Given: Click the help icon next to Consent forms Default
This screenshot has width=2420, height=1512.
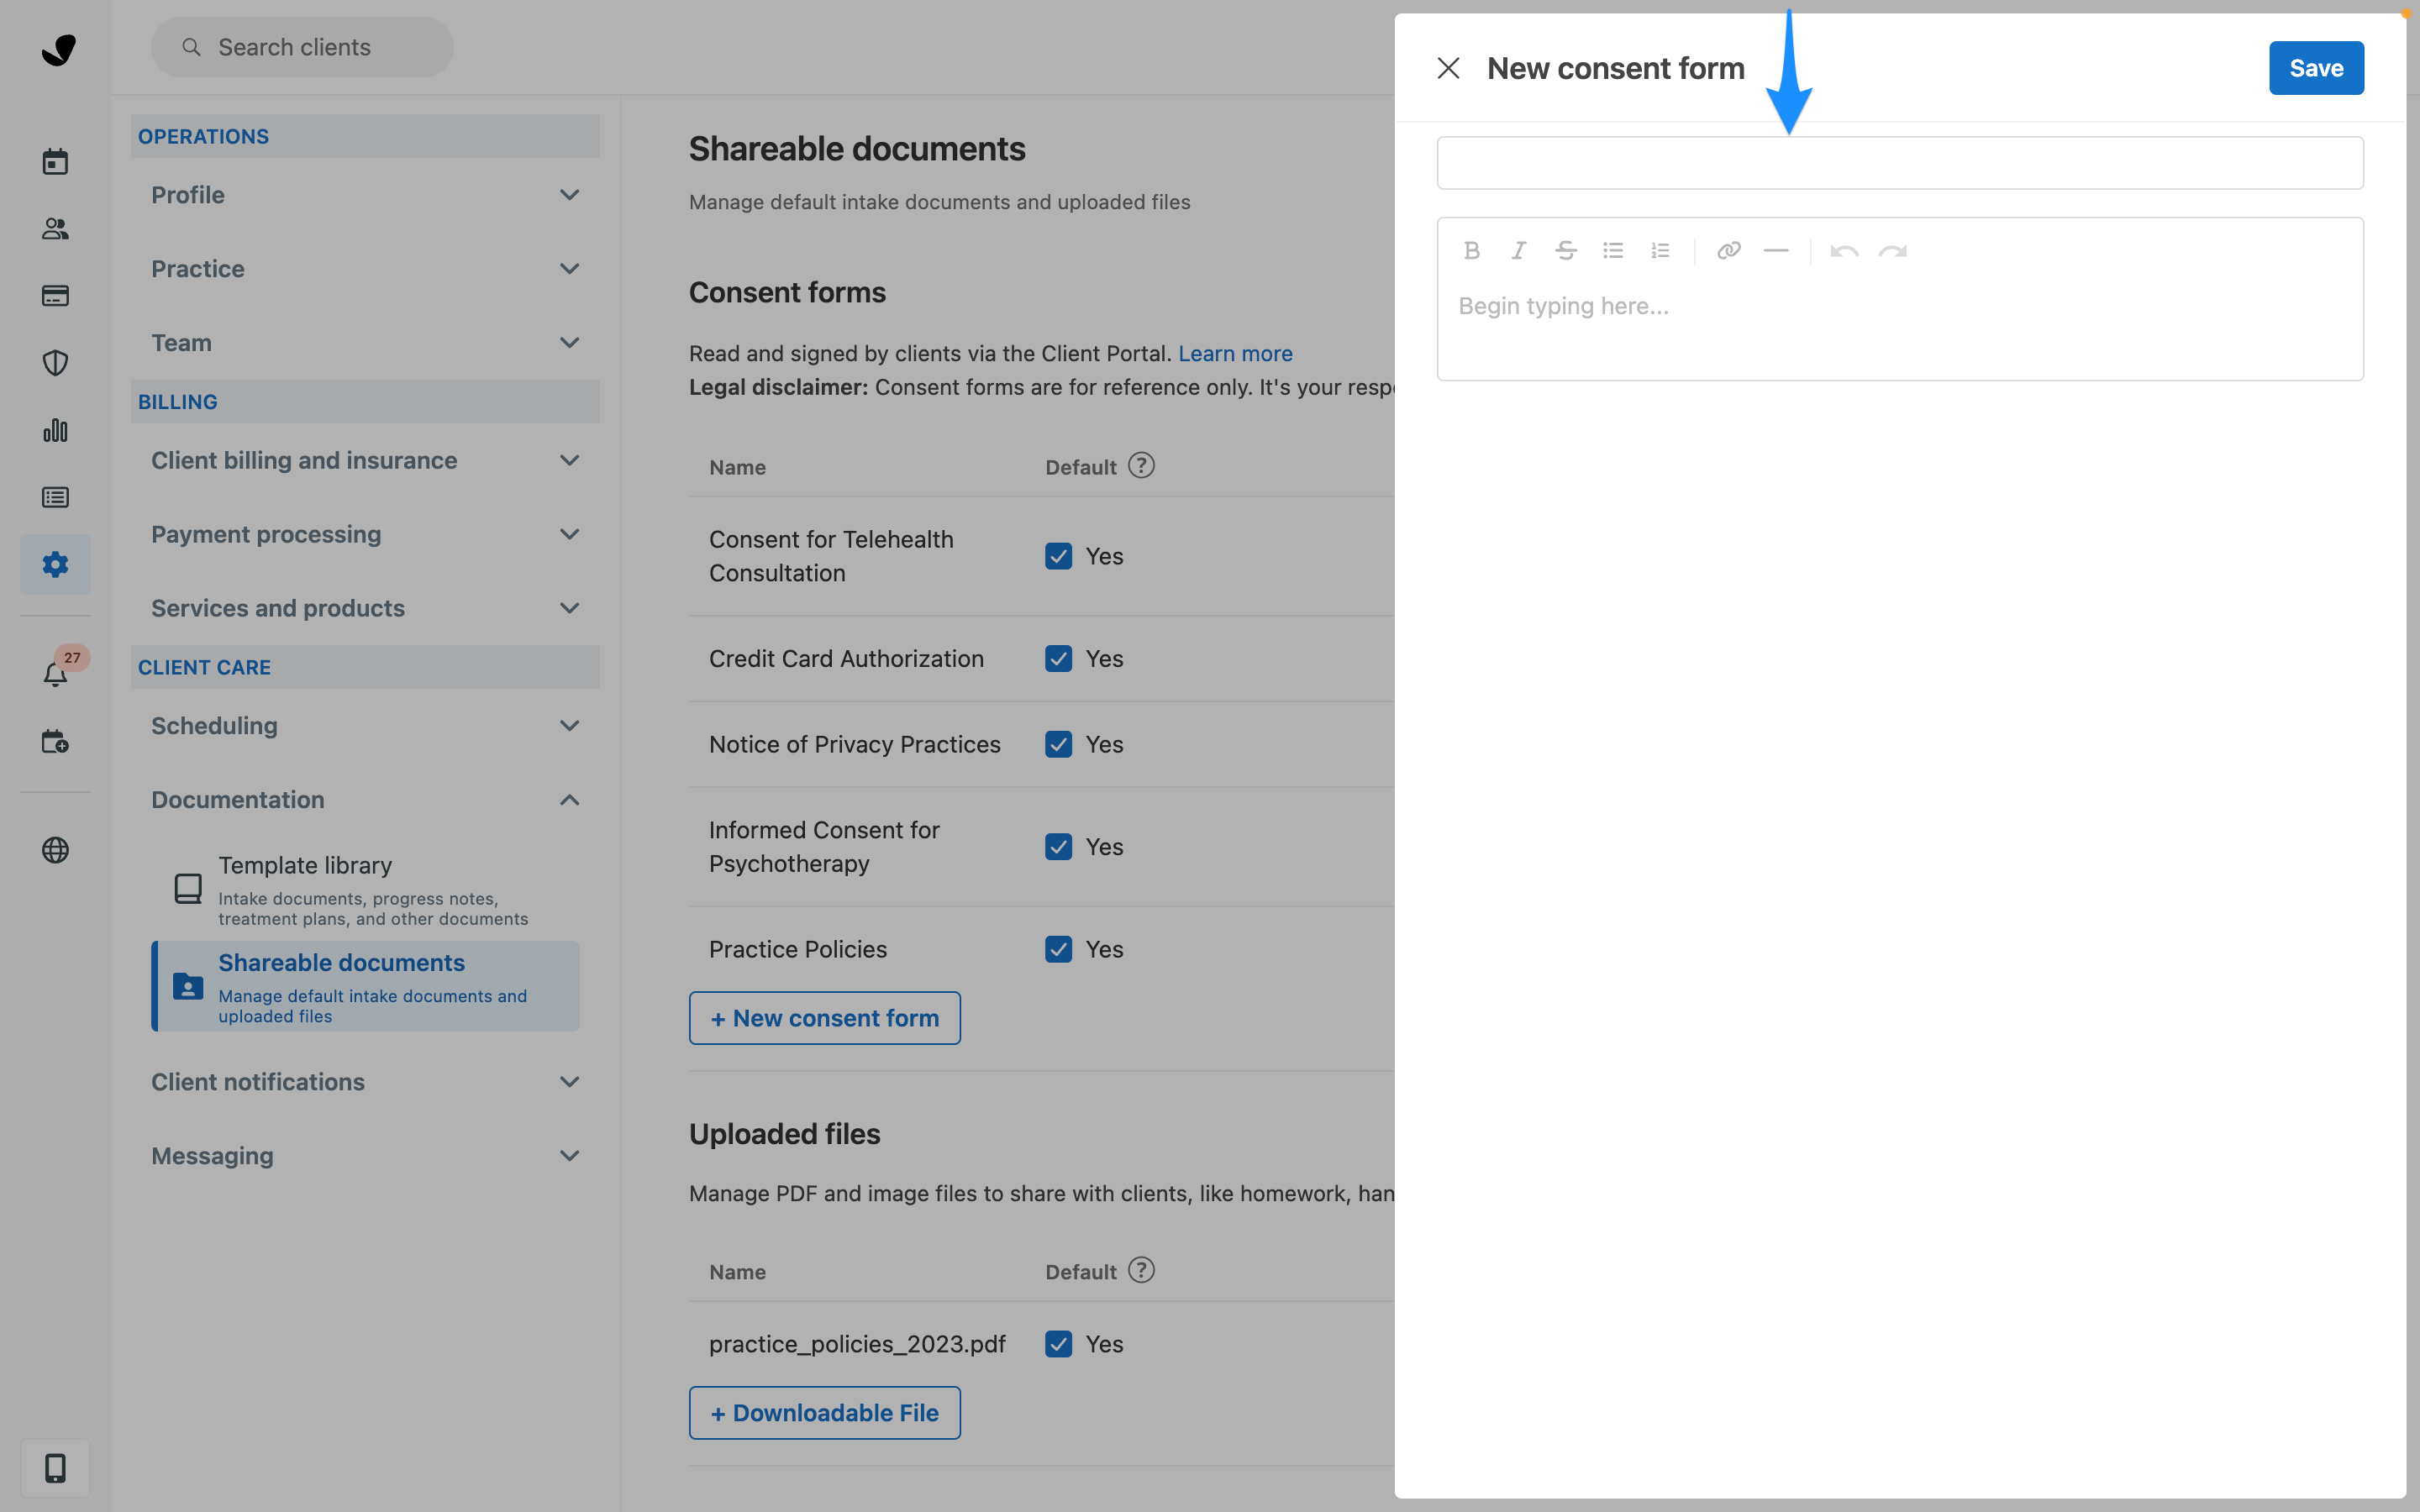Looking at the screenshot, I should [x=1141, y=466].
